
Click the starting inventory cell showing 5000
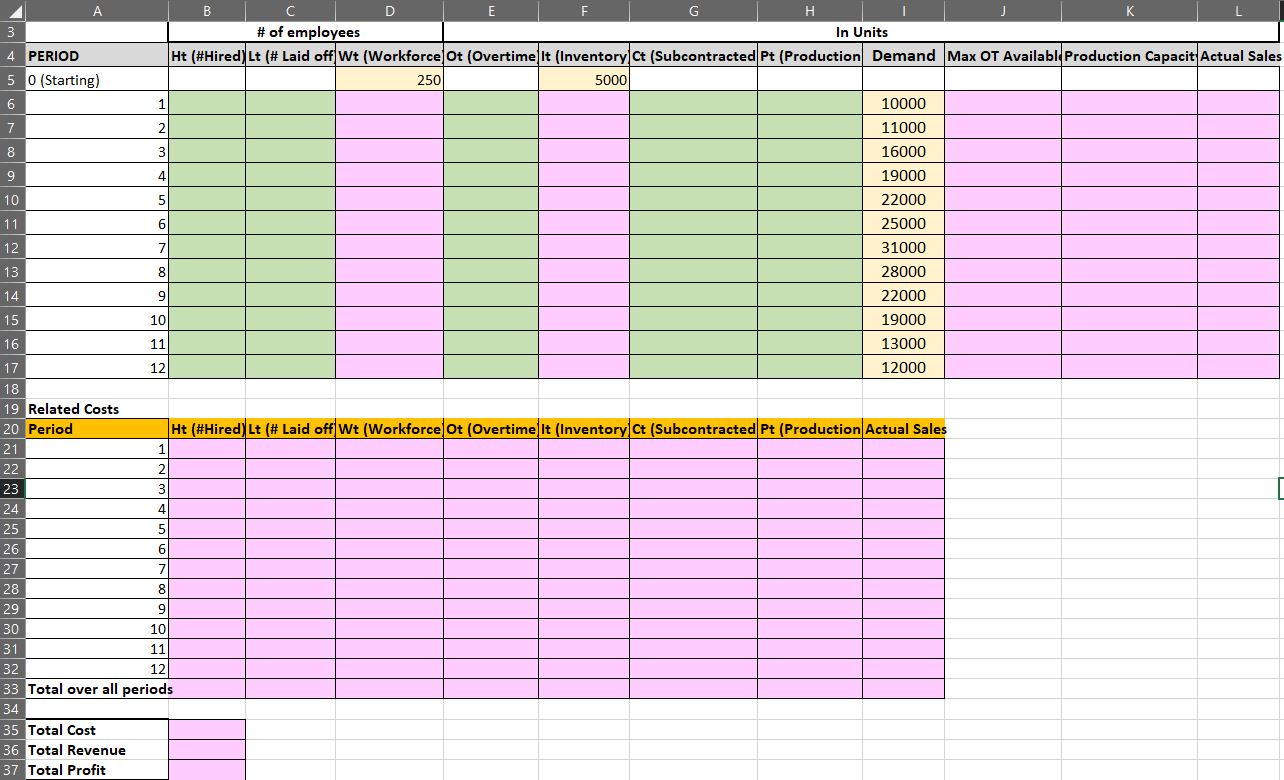pos(583,79)
